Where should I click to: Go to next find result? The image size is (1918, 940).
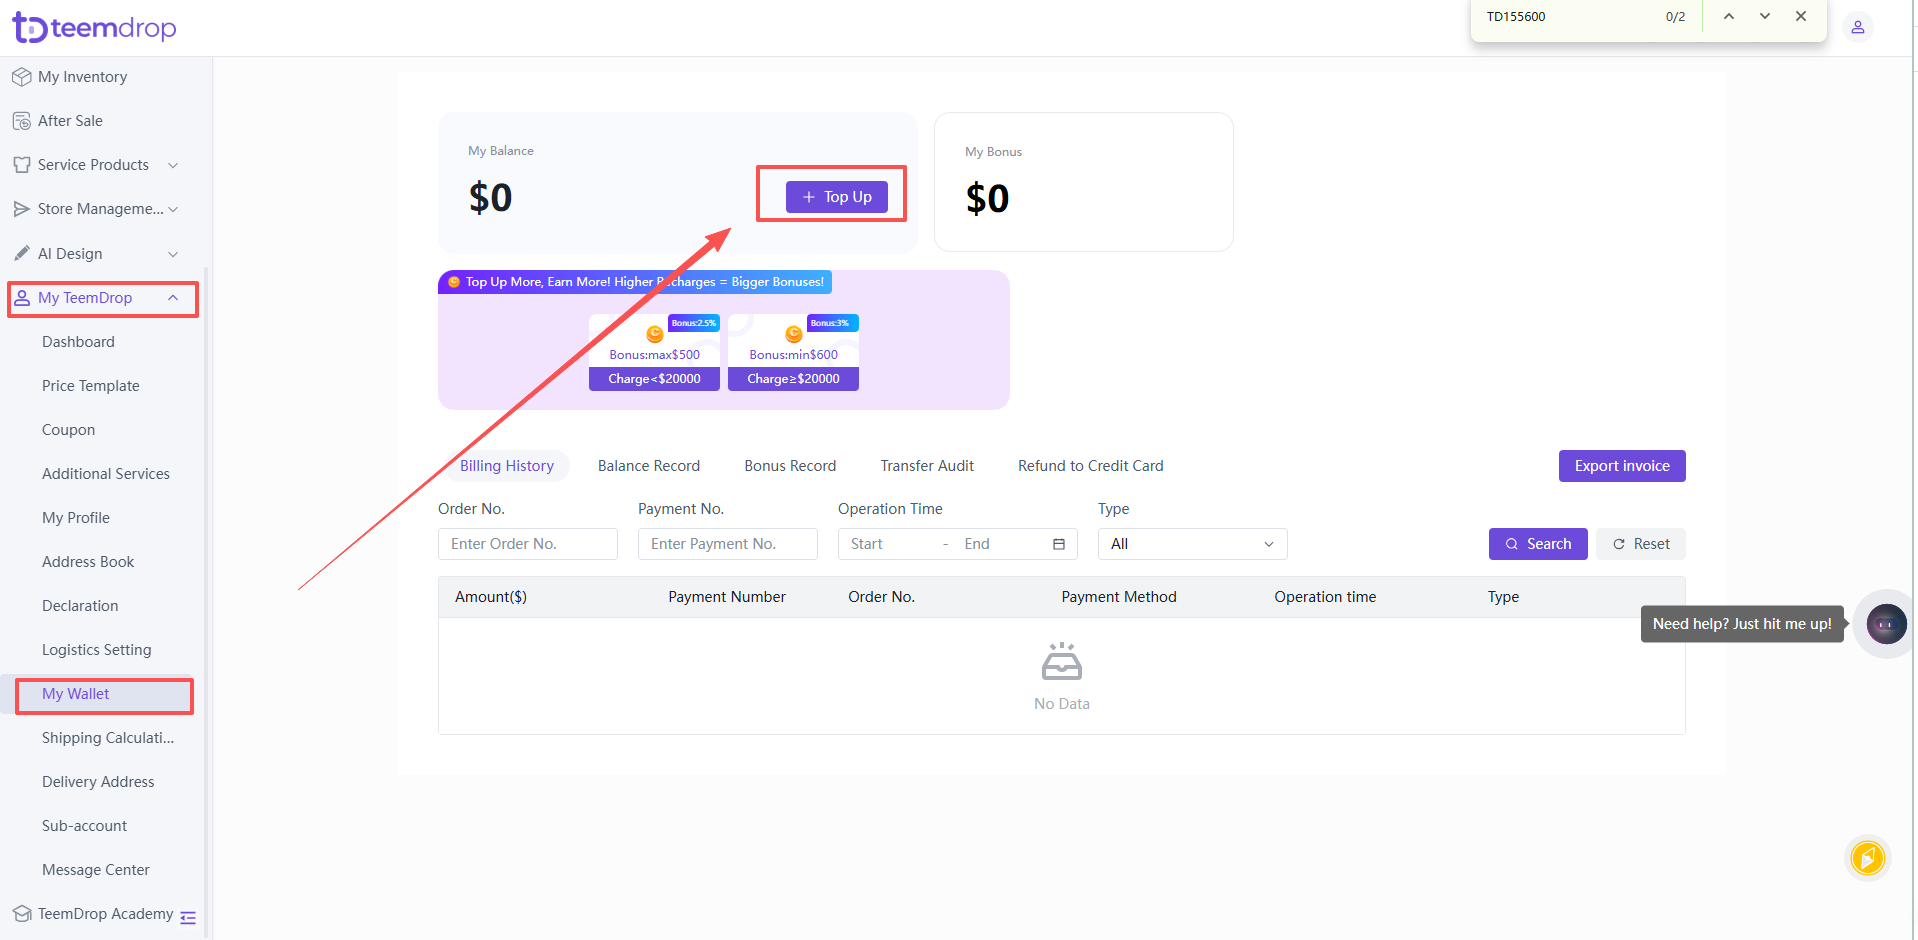[x=1765, y=16]
